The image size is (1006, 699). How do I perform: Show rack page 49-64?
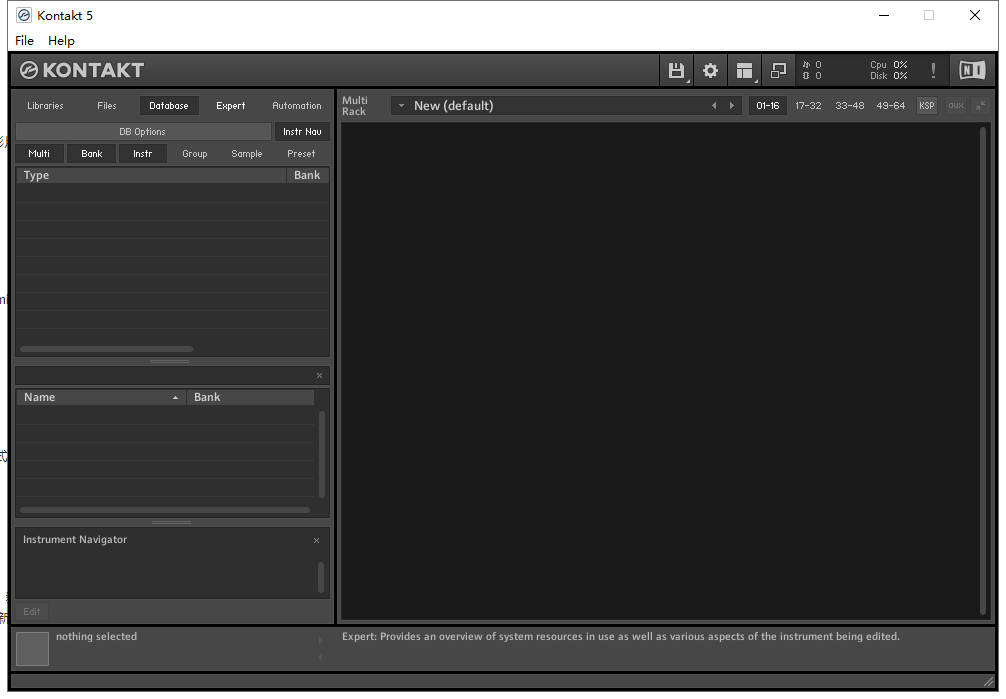(x=891, y=106)
